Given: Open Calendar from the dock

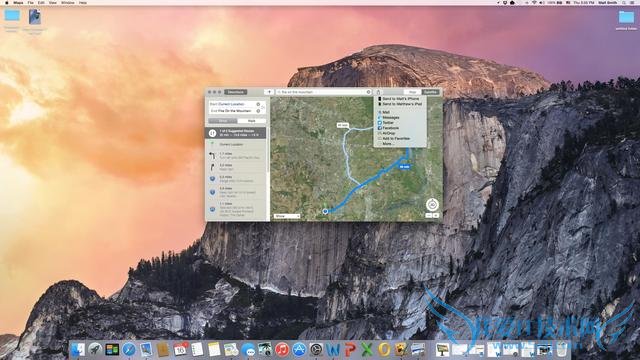Looking at the screenshot, I should point(180,349).
